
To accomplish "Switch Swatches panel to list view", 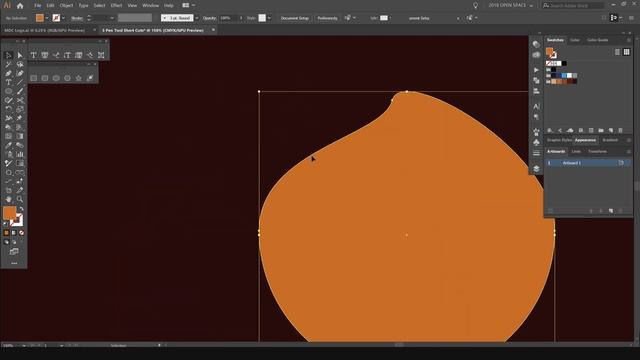I will [x=617, y=52].
